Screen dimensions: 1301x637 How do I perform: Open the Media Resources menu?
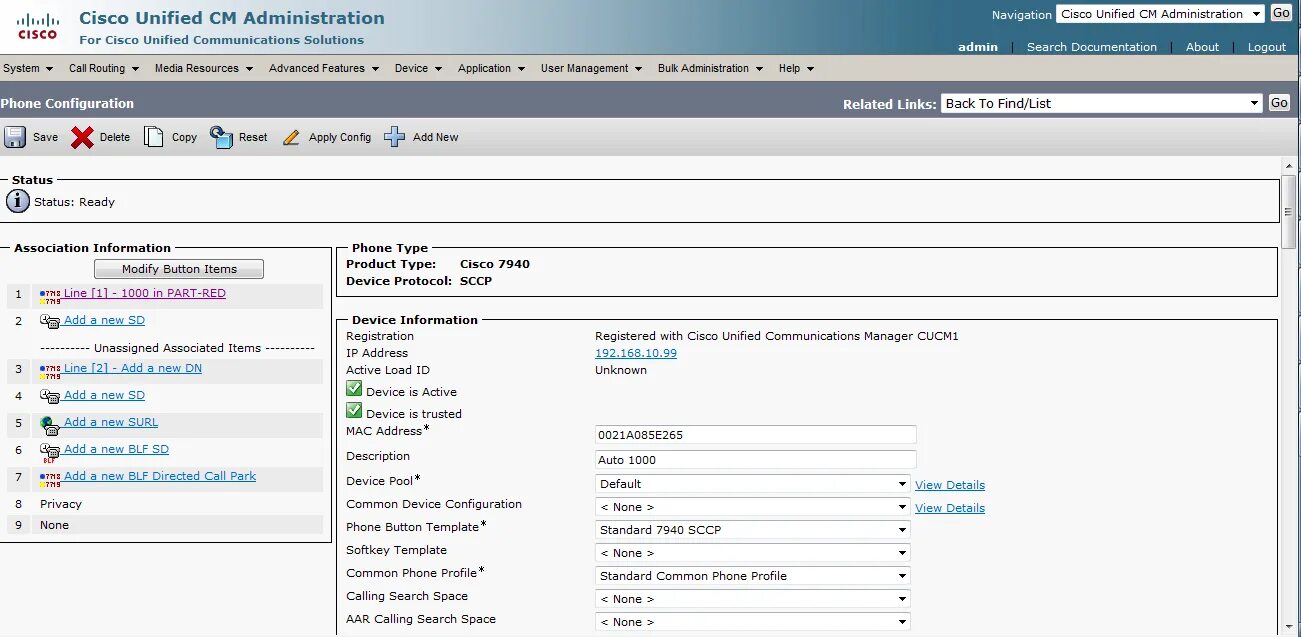pos(204,68)
